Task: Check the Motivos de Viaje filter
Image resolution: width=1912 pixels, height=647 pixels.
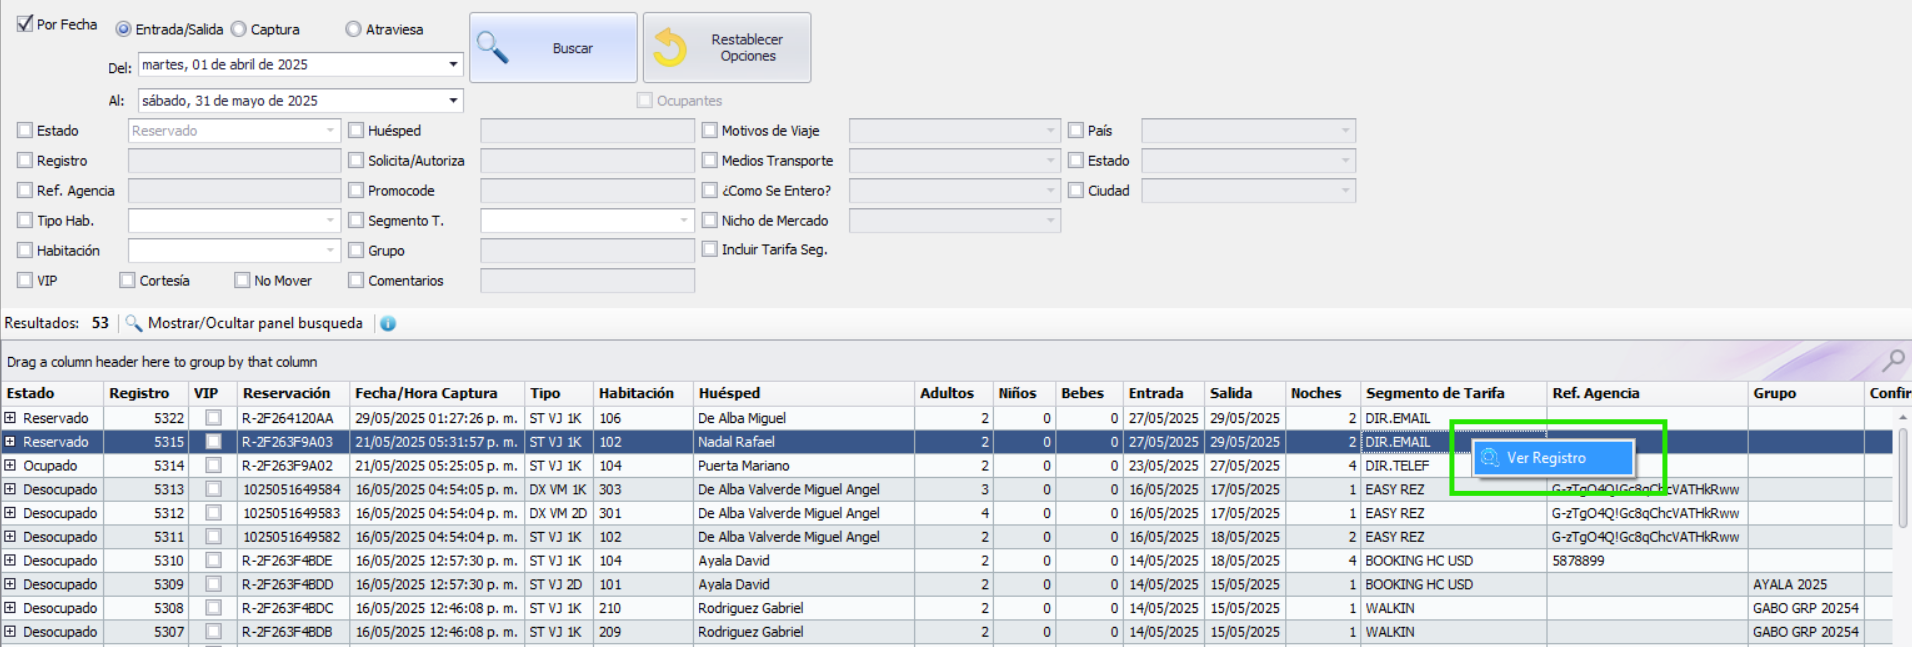Action: click(x=710, y=130)
